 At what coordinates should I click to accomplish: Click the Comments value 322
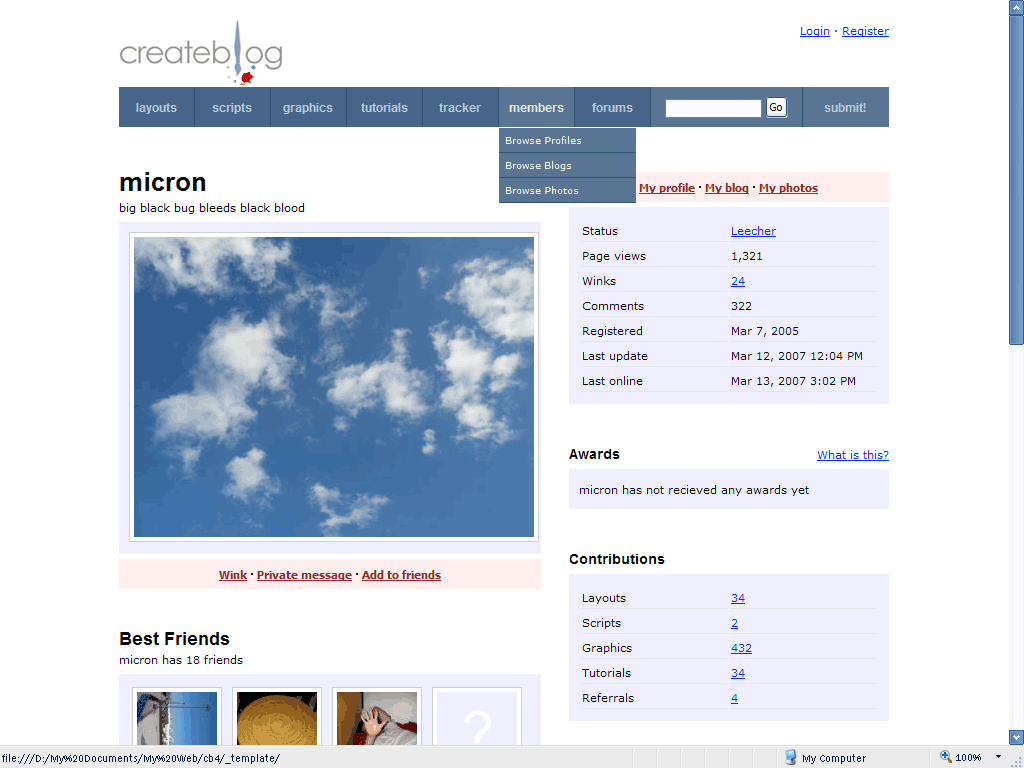(x=741, y=306)
